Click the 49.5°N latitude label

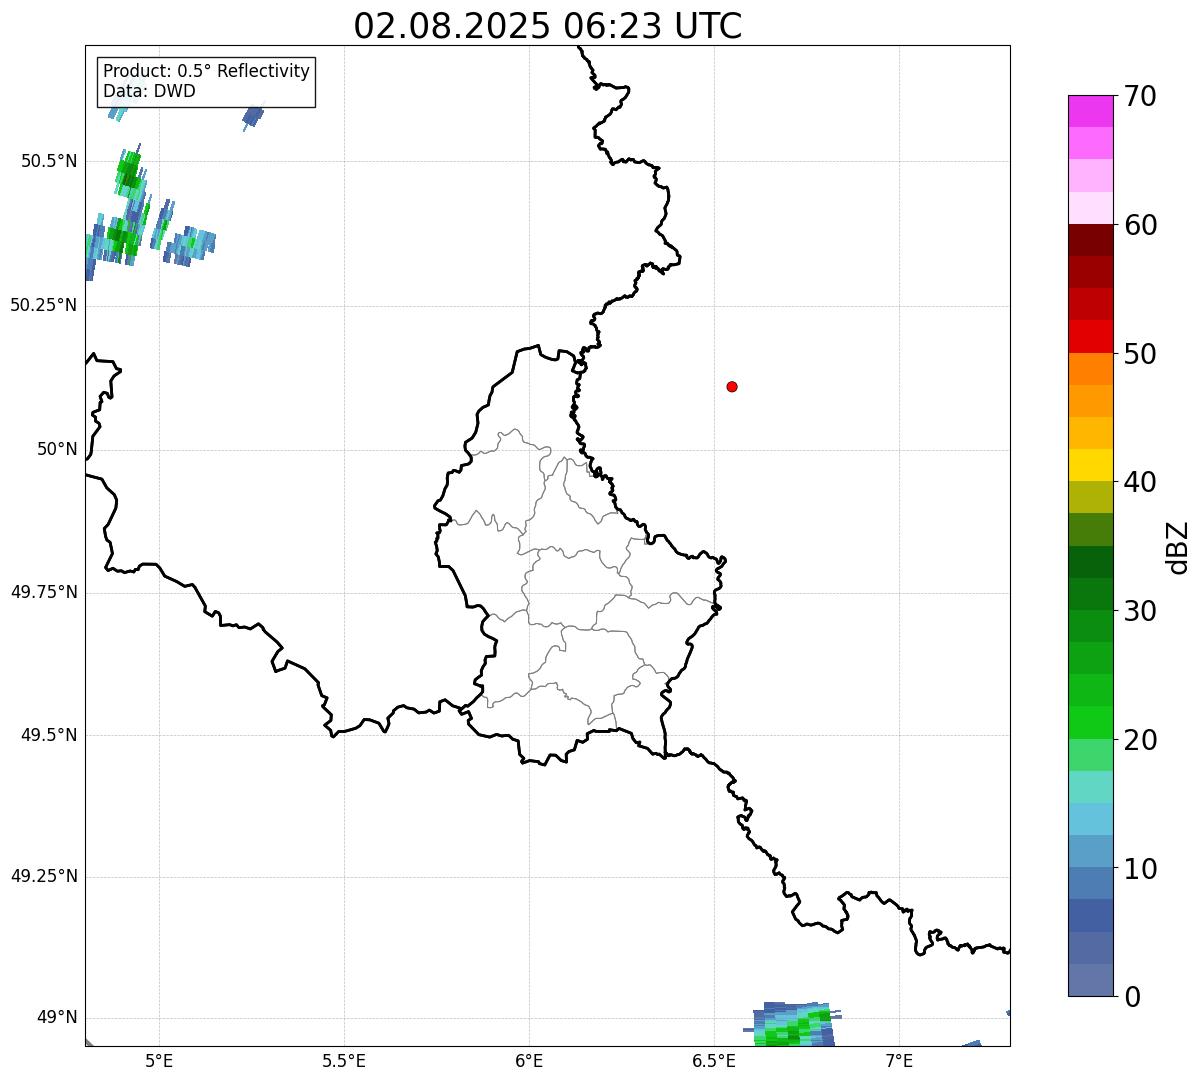coord(49,735)
